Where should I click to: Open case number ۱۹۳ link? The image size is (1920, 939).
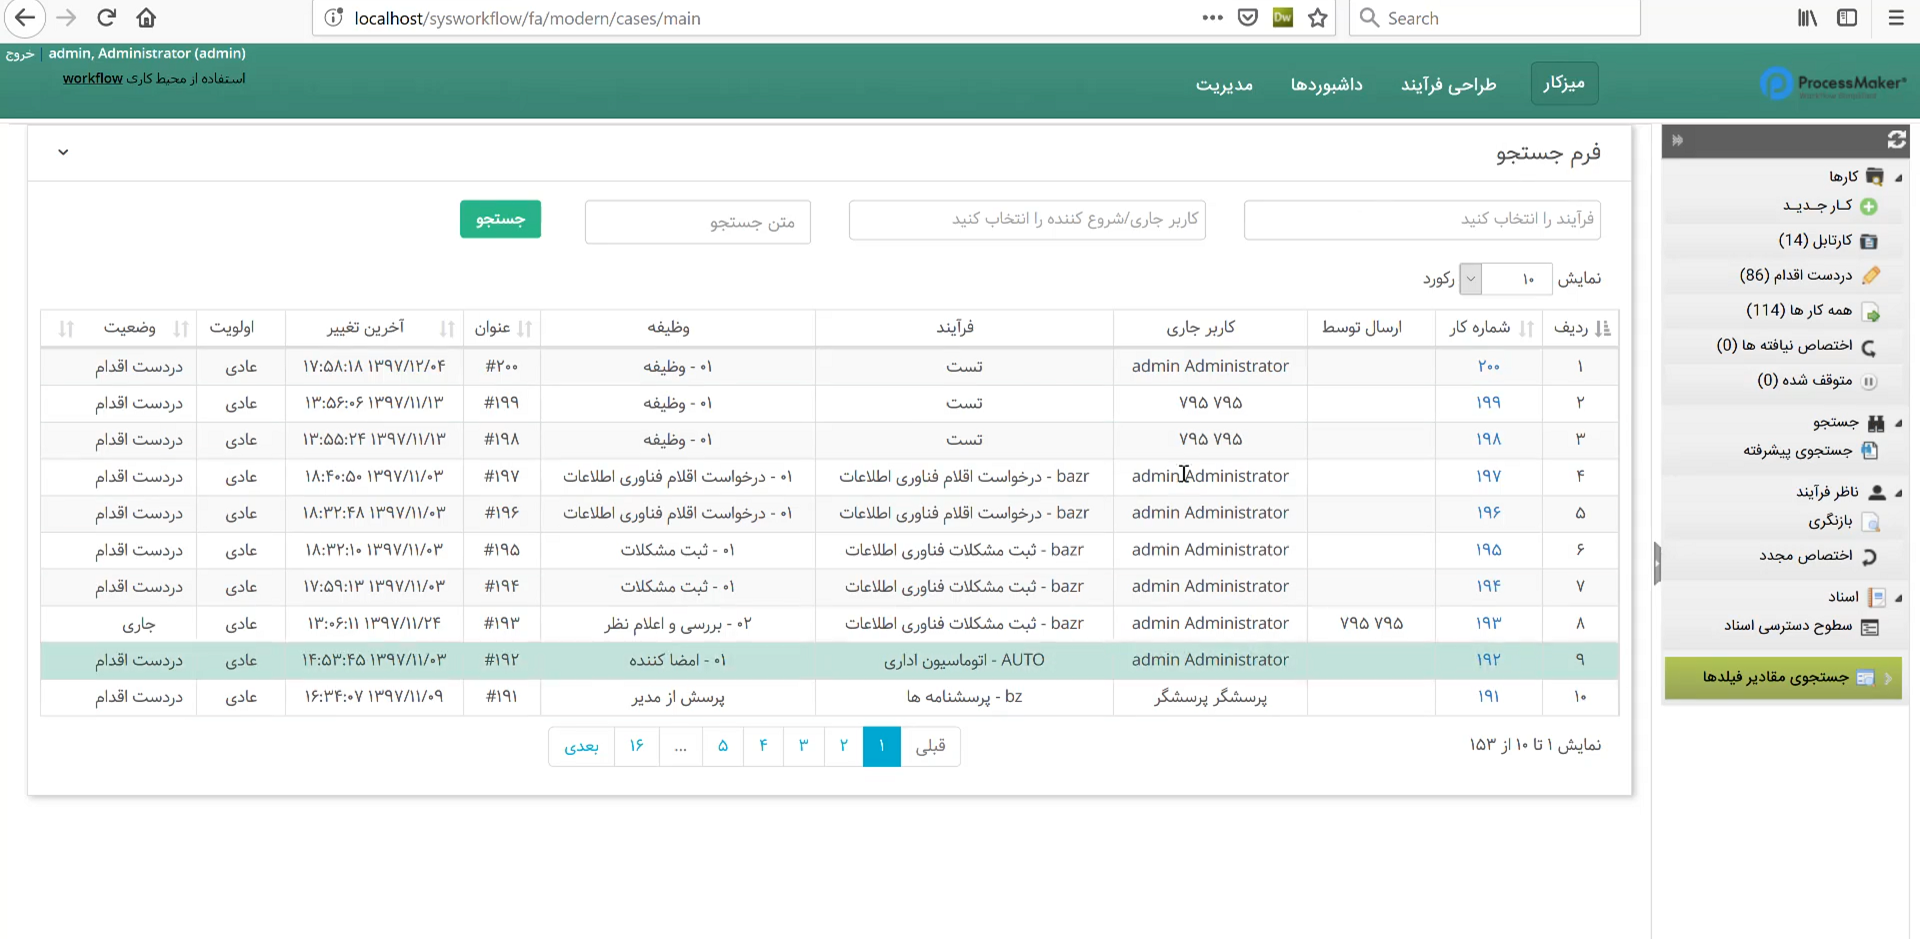[x=1488, y=623]
